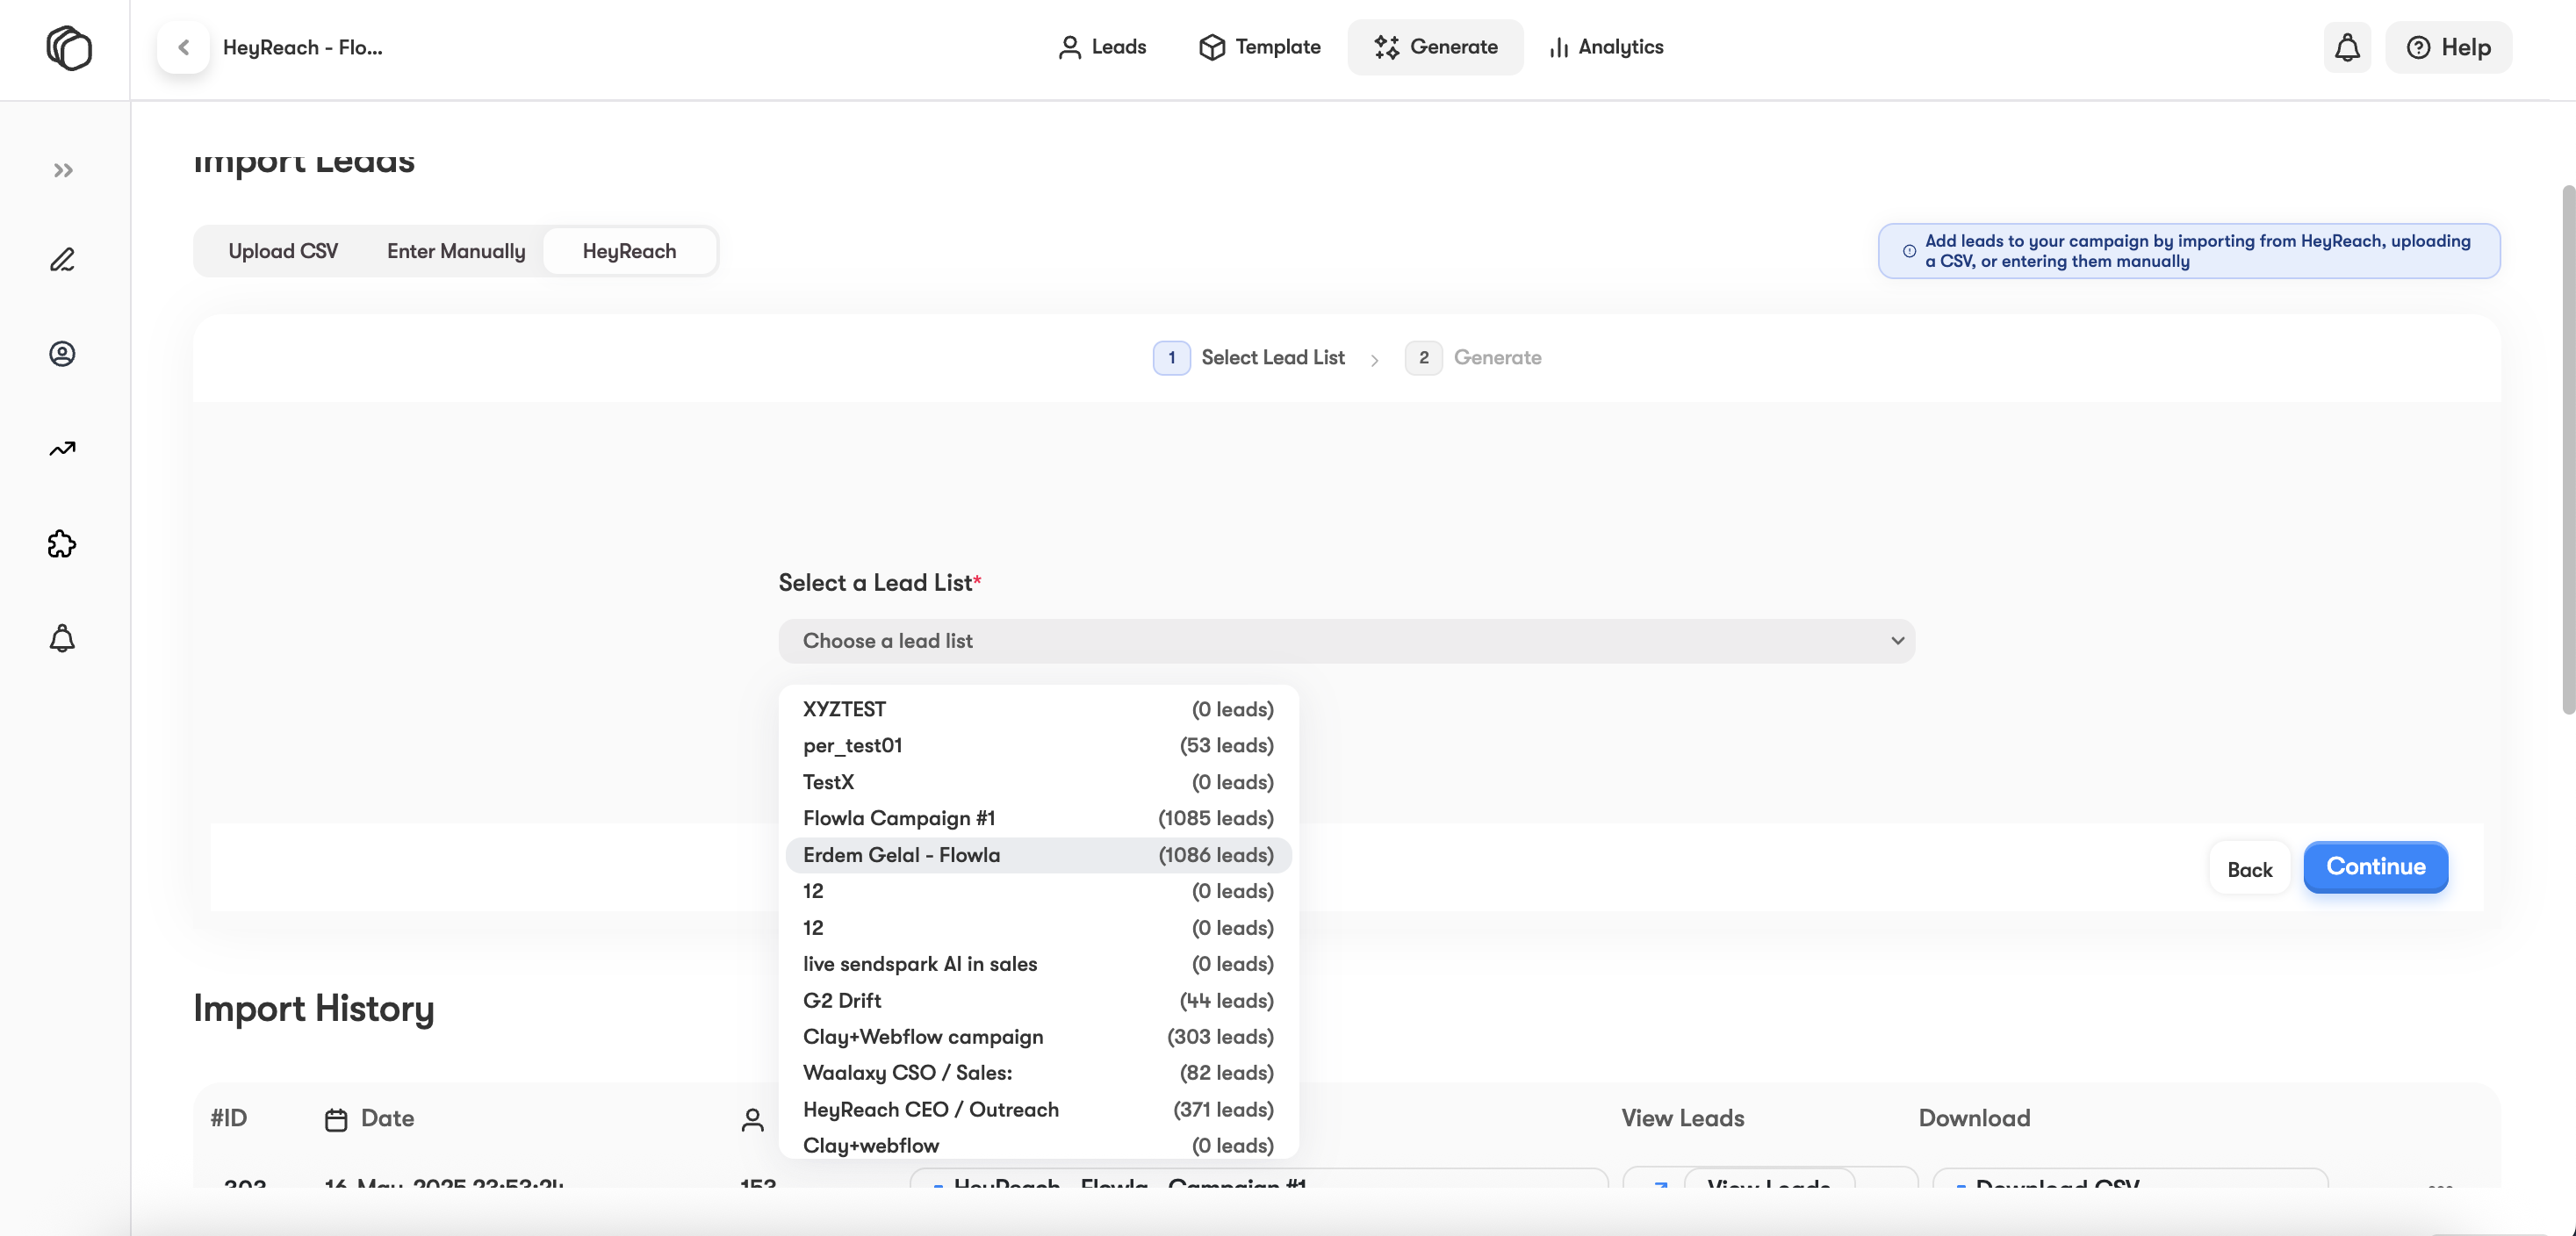Select TestX lead list
This screenshot has width=2576, height=1236.
point(1038,782)
